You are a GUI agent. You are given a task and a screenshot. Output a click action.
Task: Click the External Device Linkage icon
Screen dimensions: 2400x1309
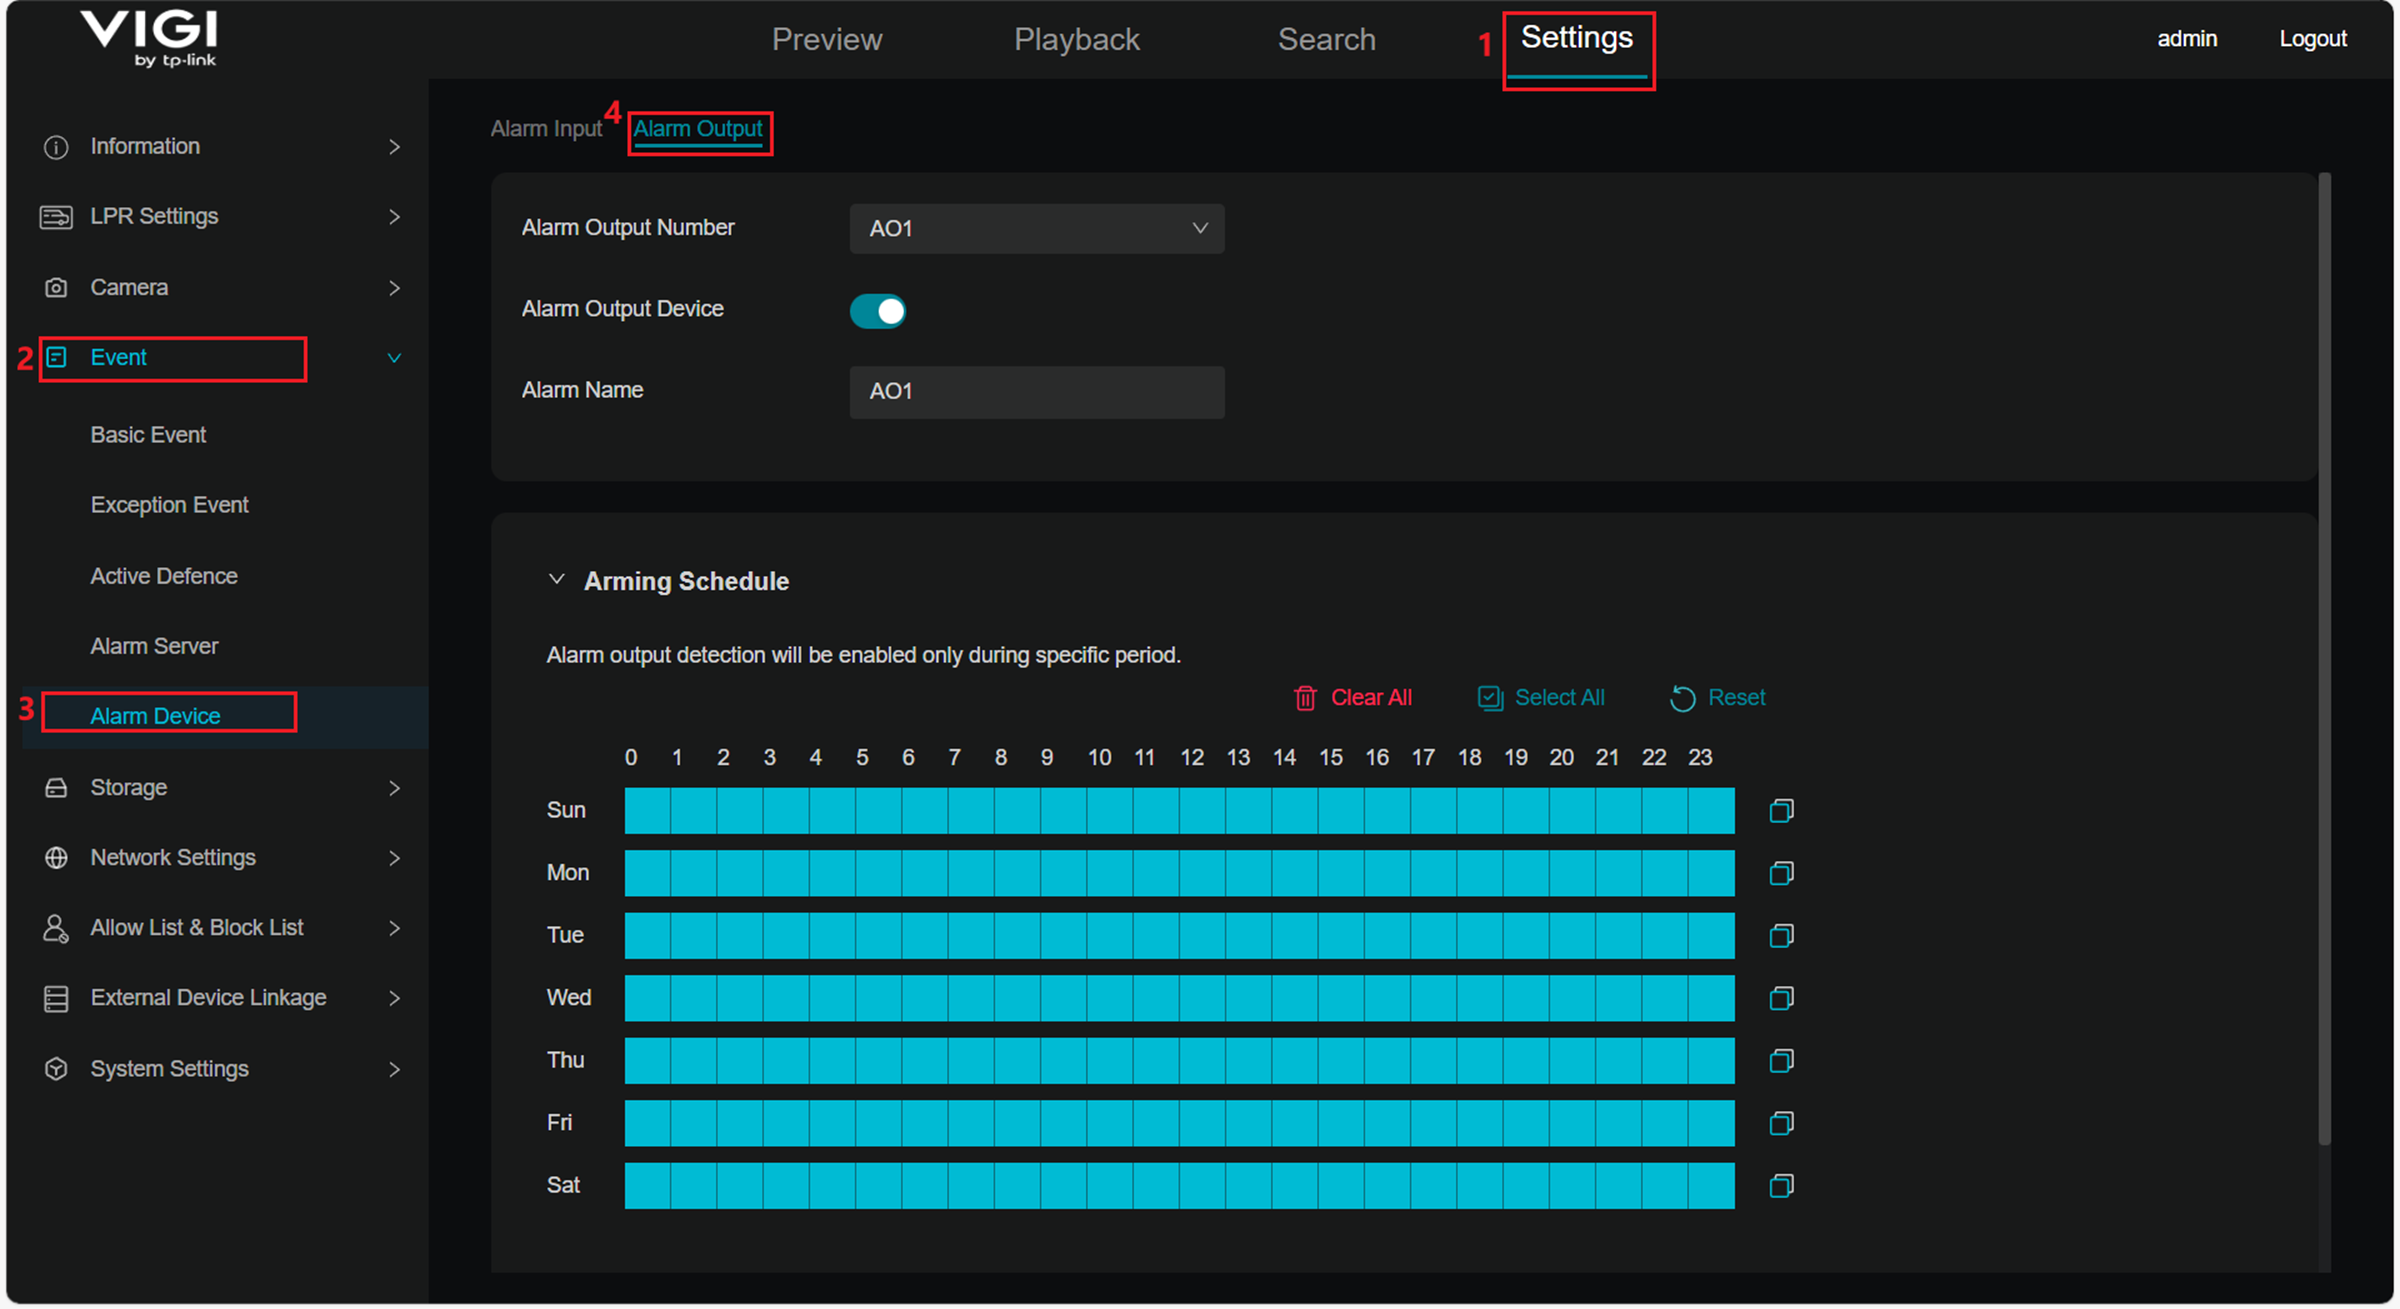point(56,997)
